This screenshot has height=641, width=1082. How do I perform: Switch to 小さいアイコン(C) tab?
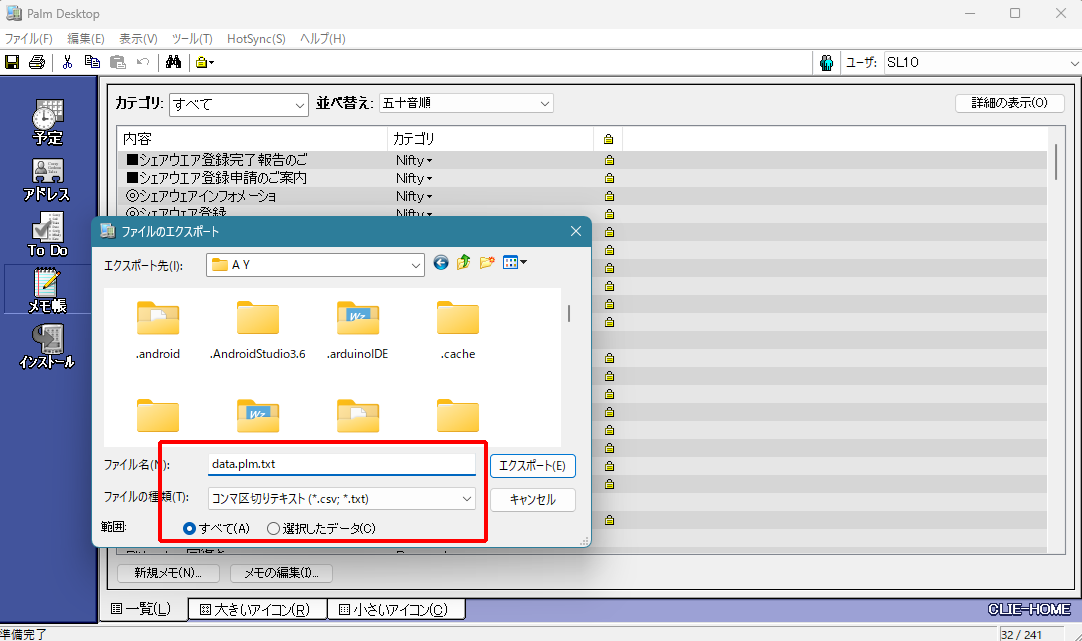click(x=395, y=609)
